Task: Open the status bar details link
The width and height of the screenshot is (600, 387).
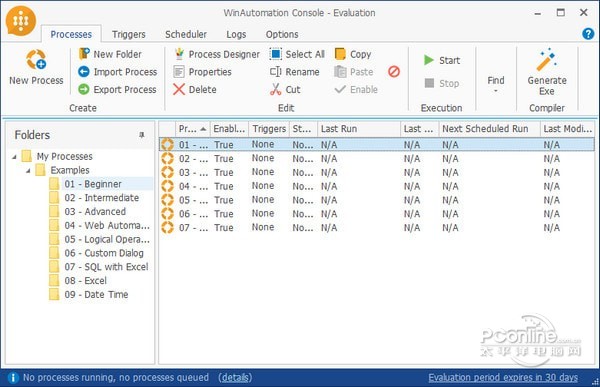Action: 235,377
